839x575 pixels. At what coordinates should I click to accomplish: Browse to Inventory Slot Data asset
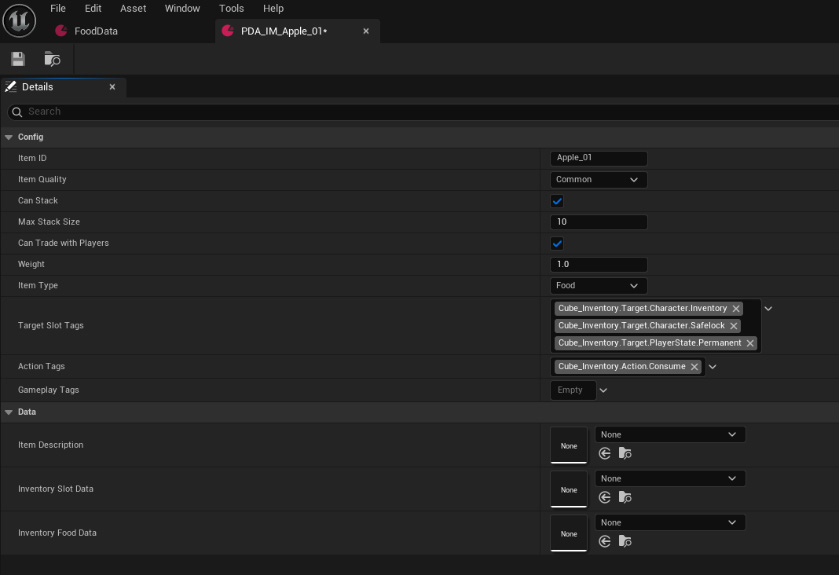tap(625, 497)
